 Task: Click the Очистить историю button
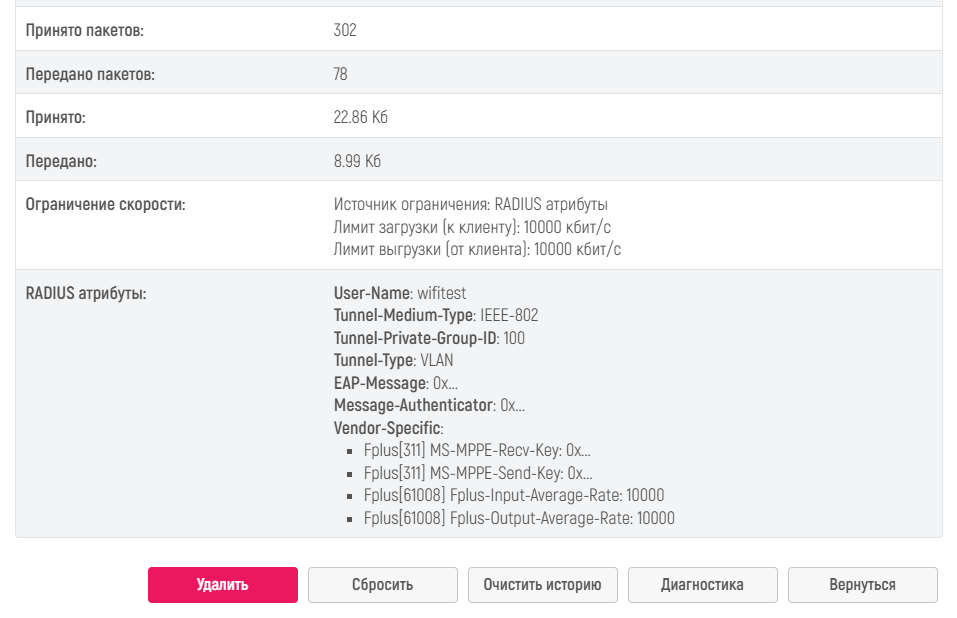542,585
